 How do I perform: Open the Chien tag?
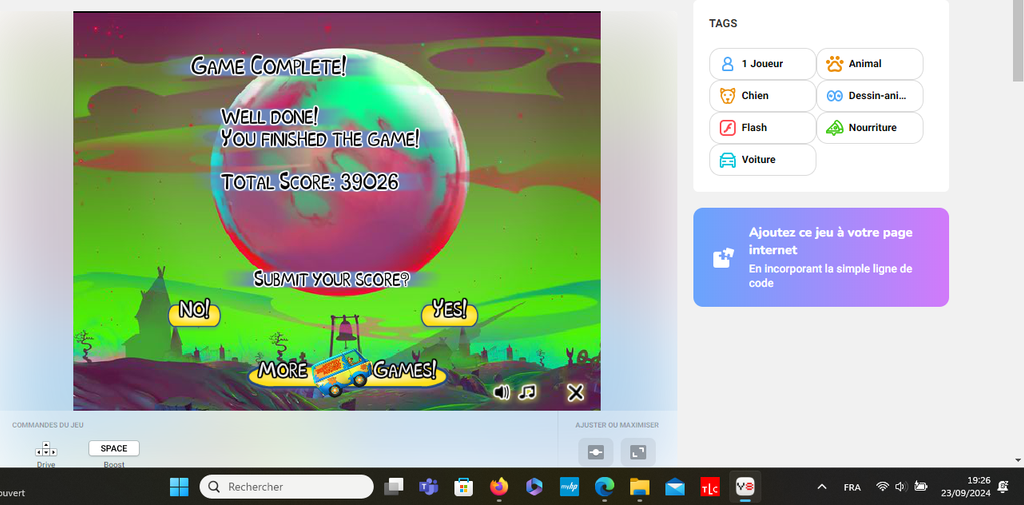762,96
